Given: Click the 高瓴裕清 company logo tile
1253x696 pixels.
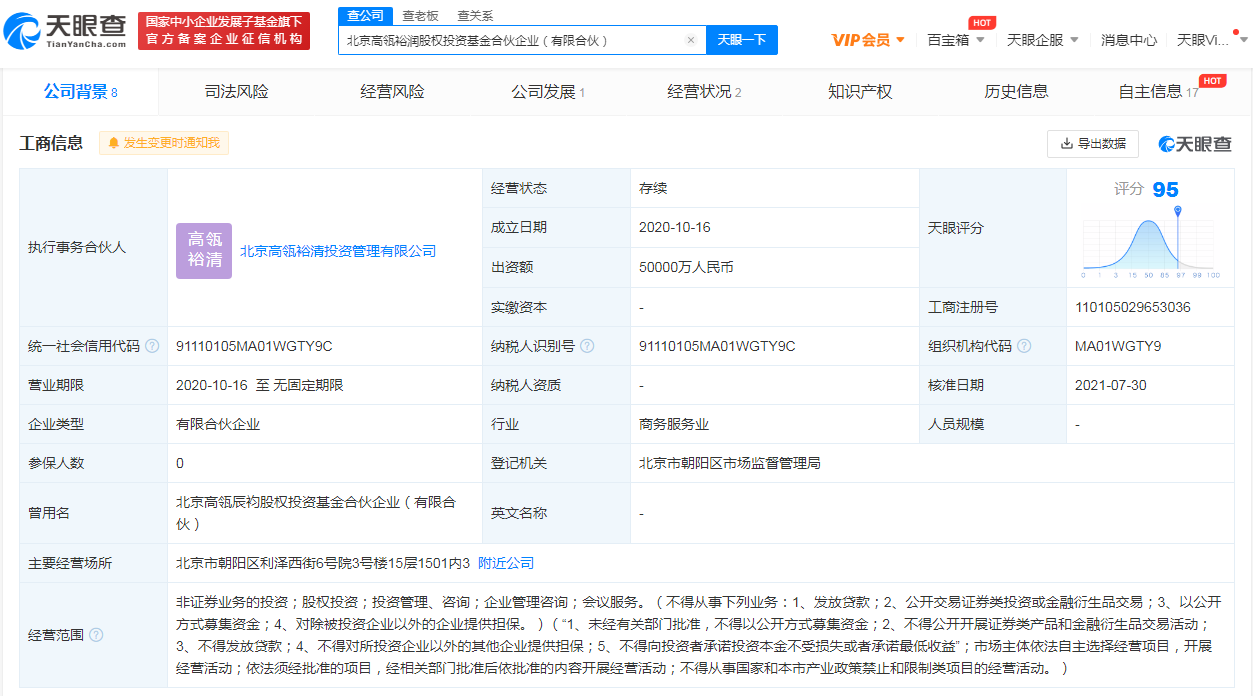Looking at the screenshot, I should (204, 251).
